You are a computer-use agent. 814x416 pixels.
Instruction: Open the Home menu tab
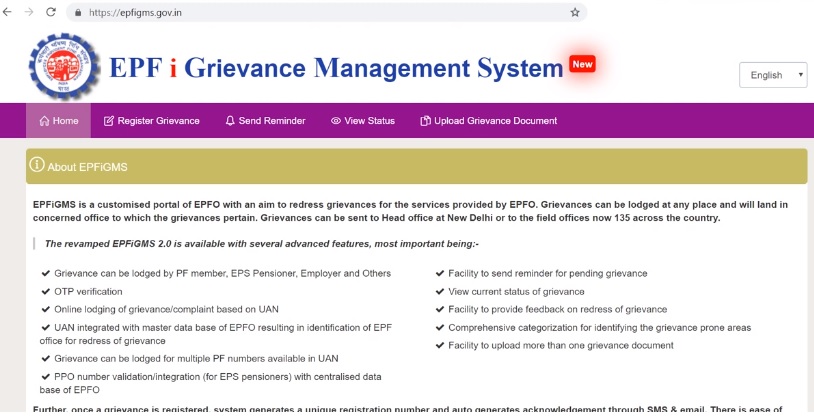pyautogui.click(x=59, y=120)
